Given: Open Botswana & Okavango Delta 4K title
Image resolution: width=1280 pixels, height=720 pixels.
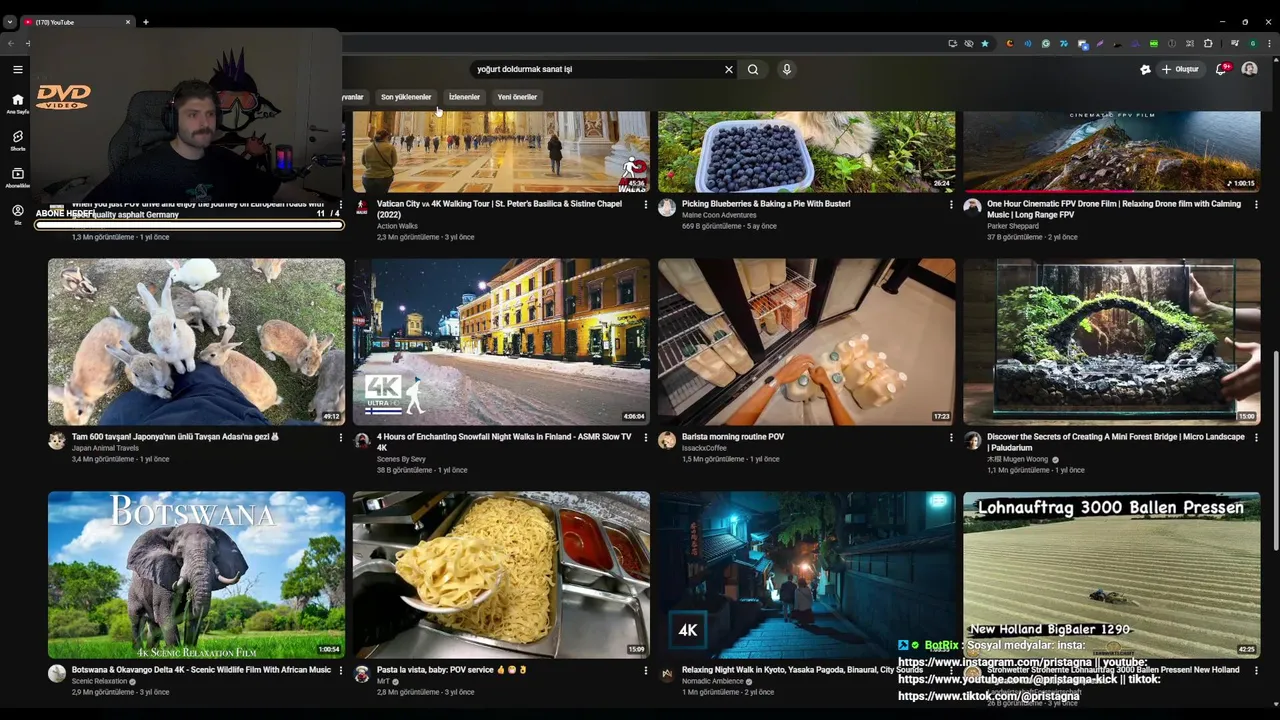Looking at the screenshot, I should (x=201, y=670).
